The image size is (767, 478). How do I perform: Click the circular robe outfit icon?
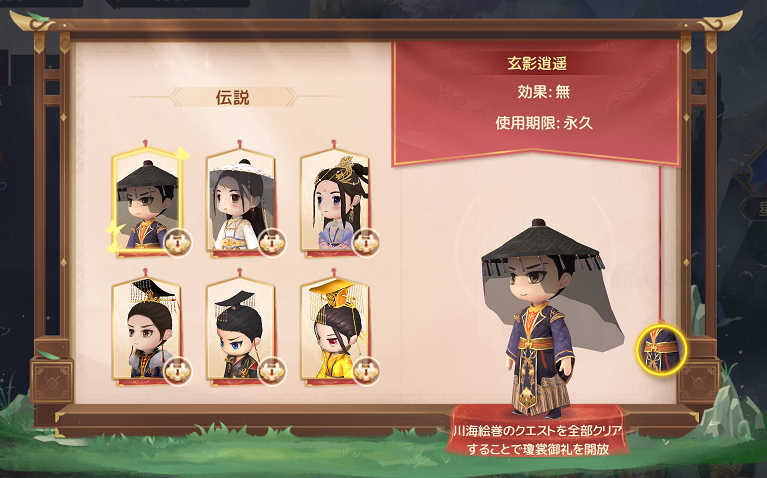tap(661, 350)
